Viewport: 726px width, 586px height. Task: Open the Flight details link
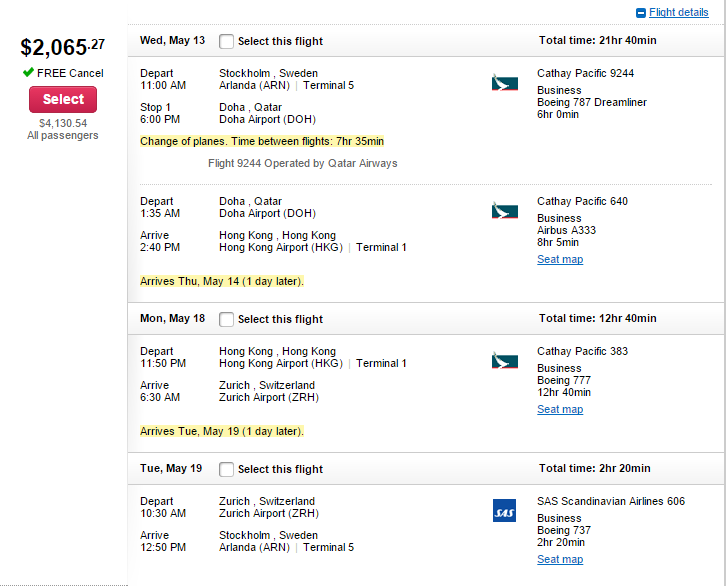pyautogui.click(x=678, y=13)
